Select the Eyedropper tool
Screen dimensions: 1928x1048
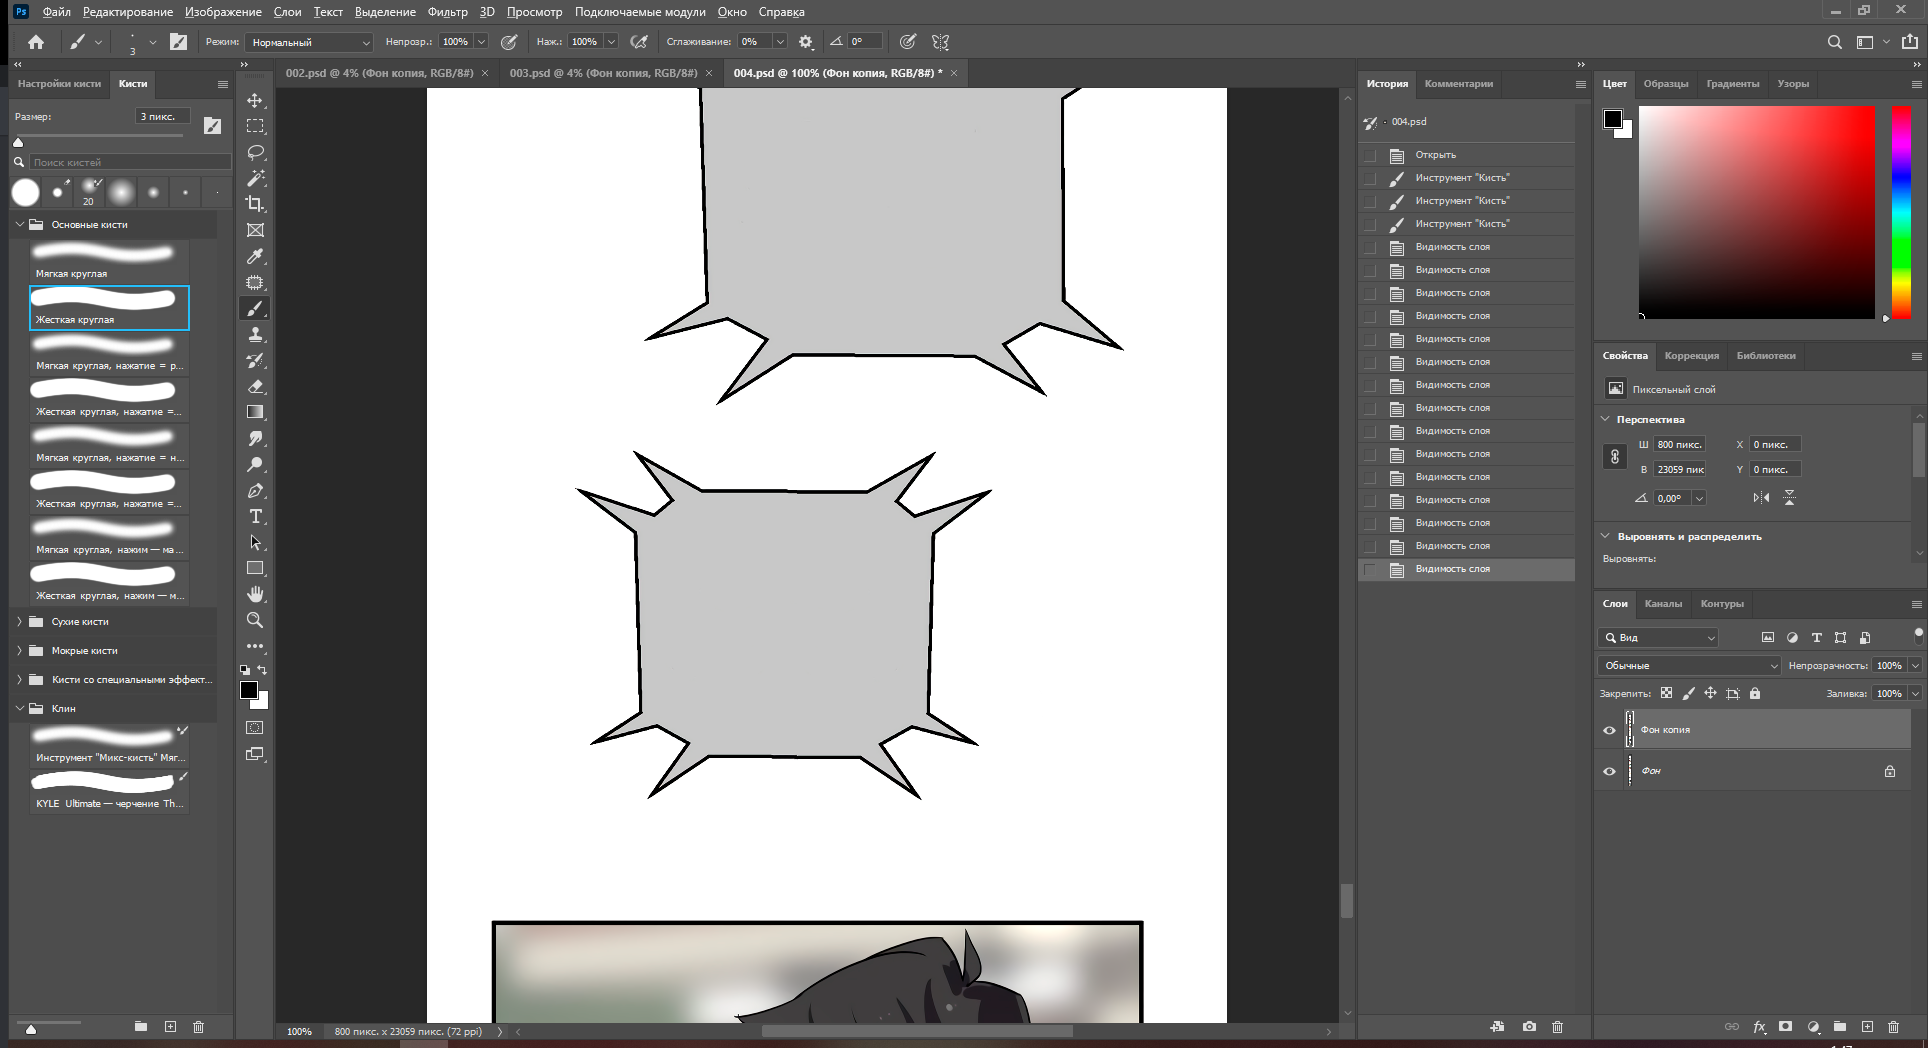tap(255, 256)
